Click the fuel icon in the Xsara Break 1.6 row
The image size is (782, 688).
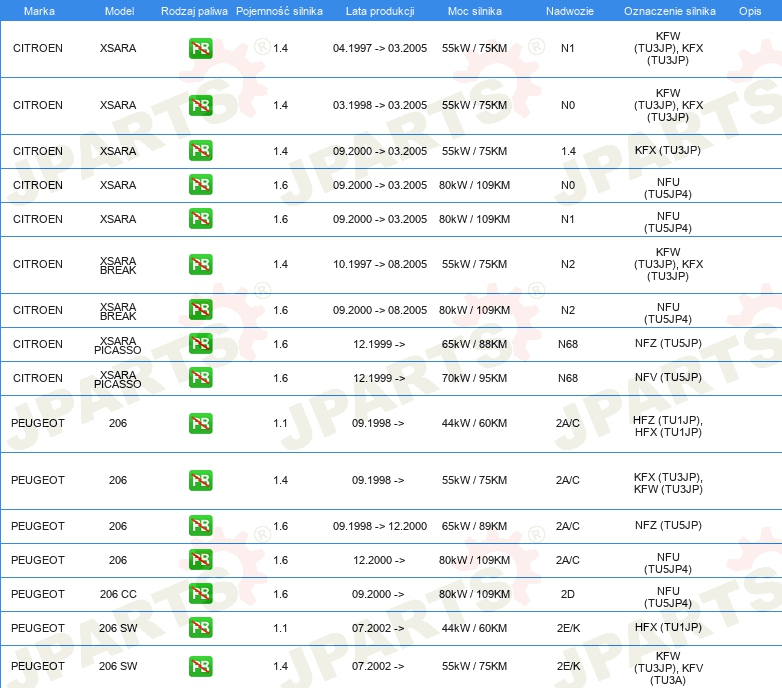point(200,310)
